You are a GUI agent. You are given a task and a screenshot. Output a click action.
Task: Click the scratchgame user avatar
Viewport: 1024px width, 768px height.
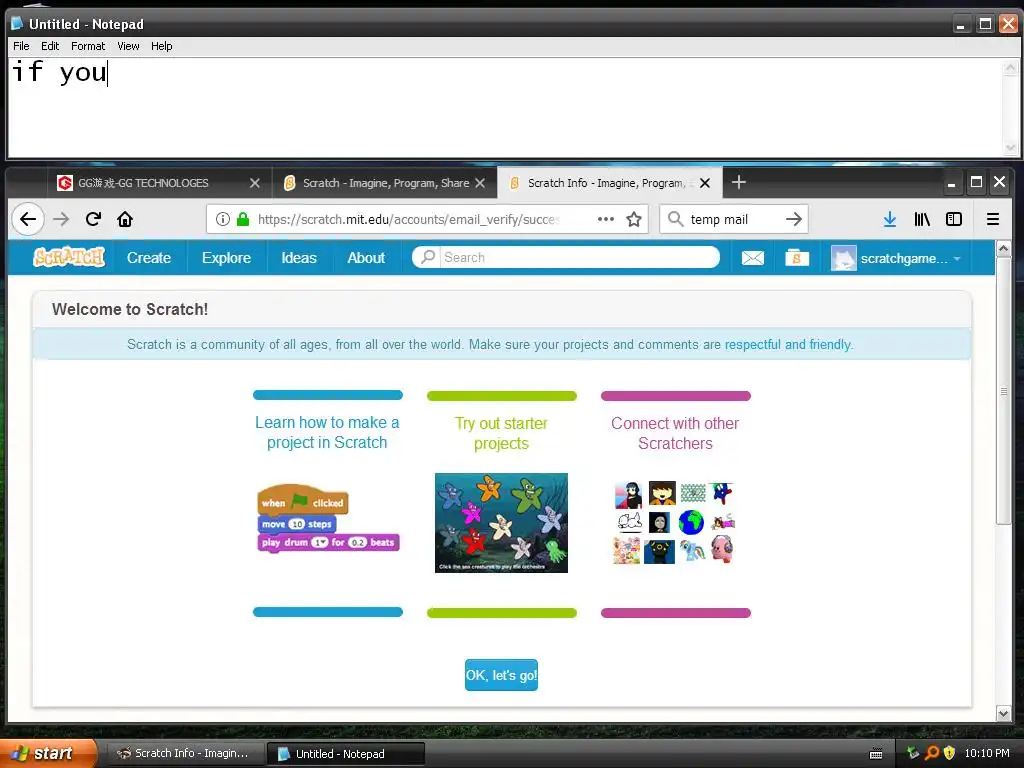[x=843, y=258]
